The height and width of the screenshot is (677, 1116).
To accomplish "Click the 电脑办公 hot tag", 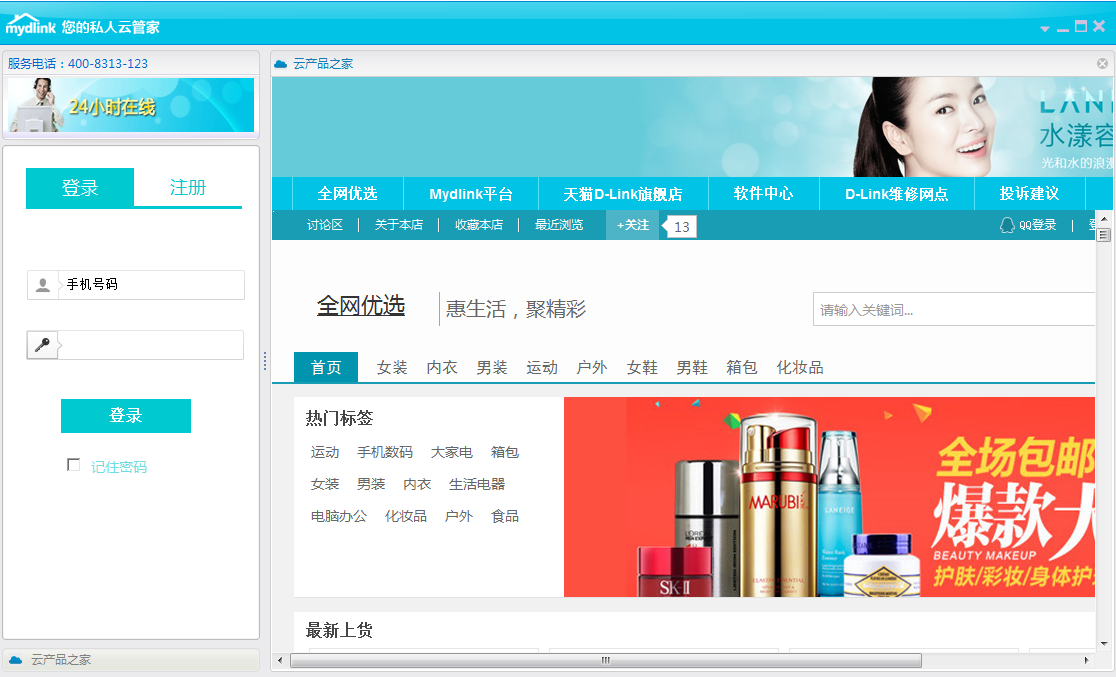I will (x=339, y=516).
